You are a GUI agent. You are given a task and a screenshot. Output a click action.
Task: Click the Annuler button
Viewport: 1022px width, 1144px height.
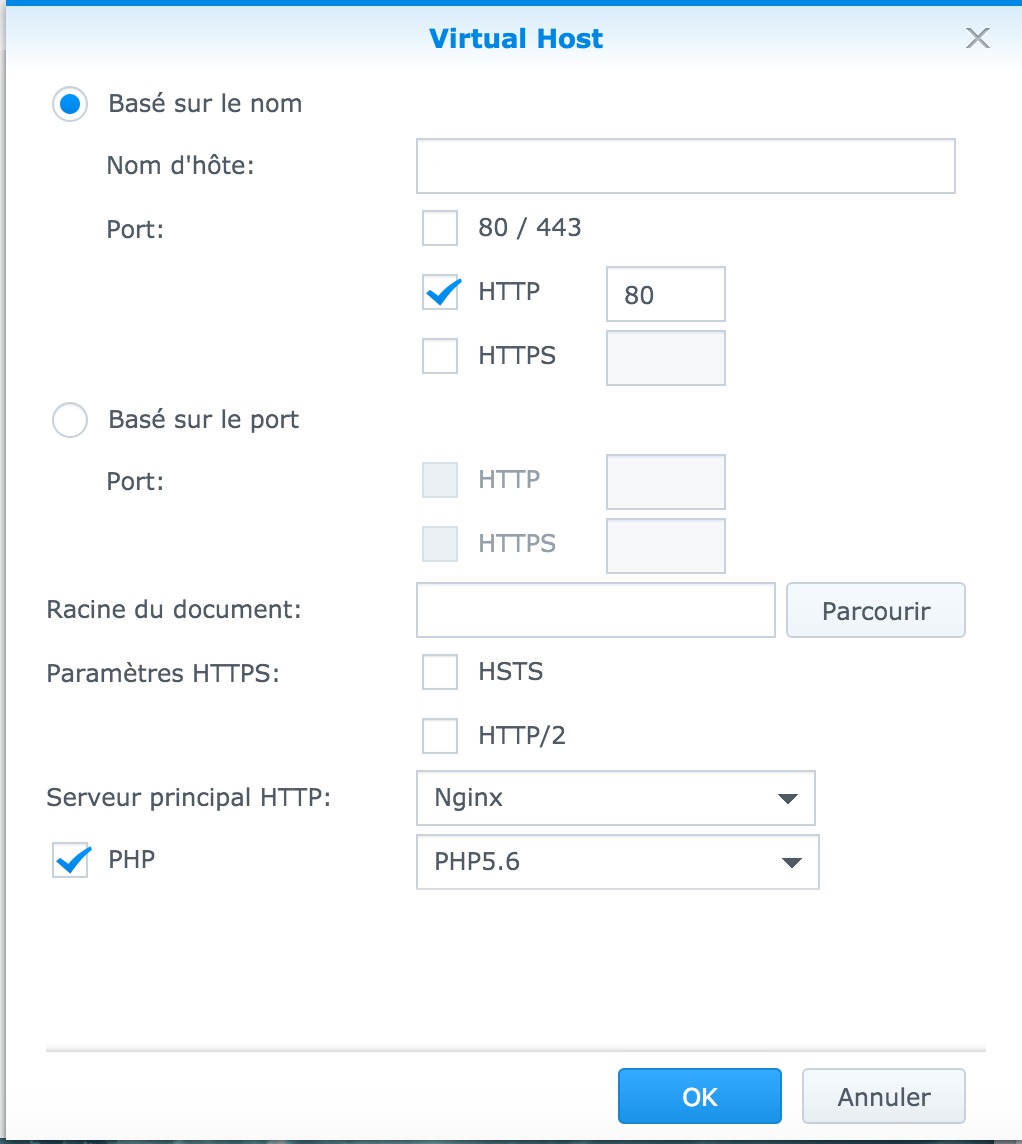coord(884,1097)
